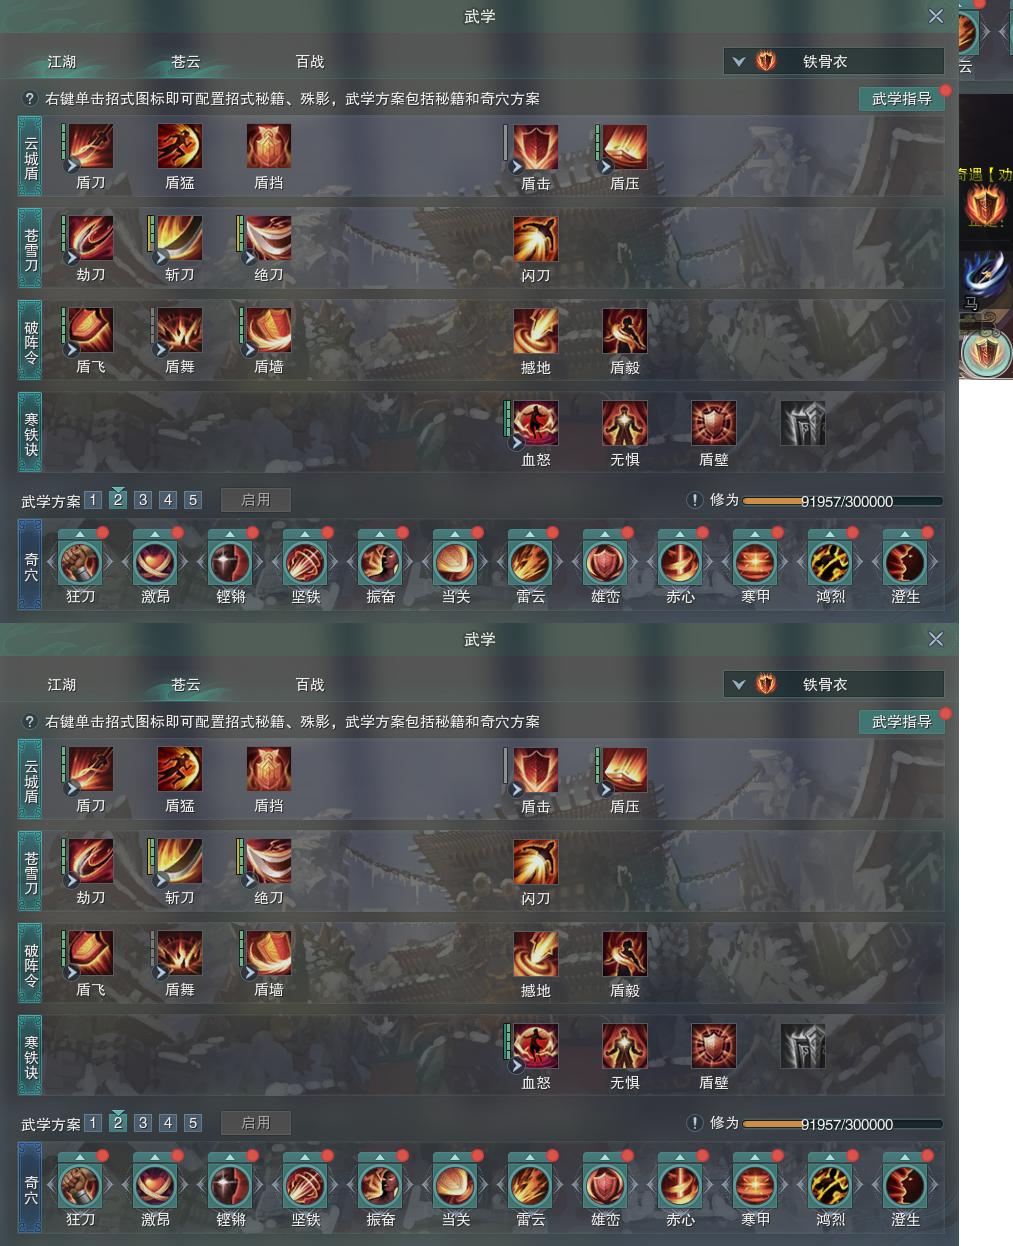The image size is (1013, 1246).
Task: Choose 武学方案 number 3 in the lower panel
Action: pyautogui.click(x=143, y=1123)
